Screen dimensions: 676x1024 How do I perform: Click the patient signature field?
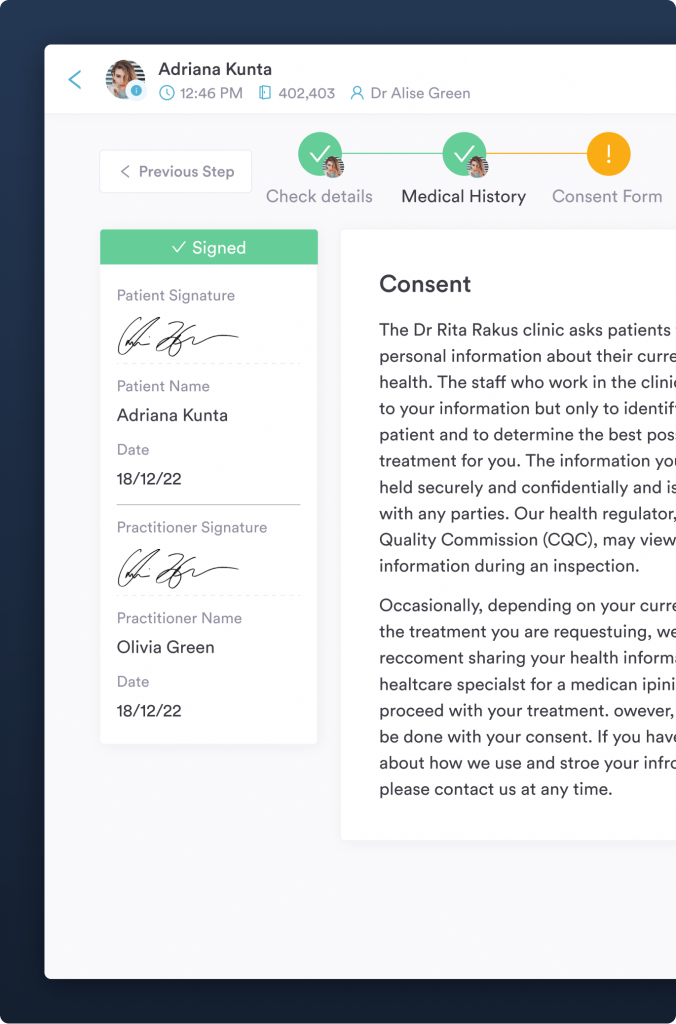point(178,337)
